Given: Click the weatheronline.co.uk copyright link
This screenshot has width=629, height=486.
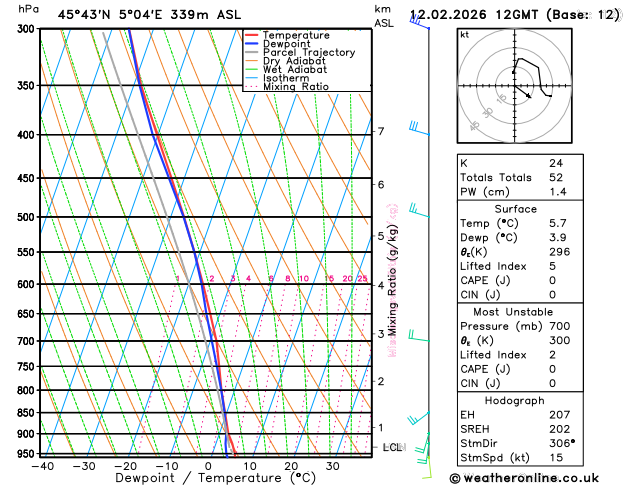Looking at the screenshot, I should (x=524, y=478).
